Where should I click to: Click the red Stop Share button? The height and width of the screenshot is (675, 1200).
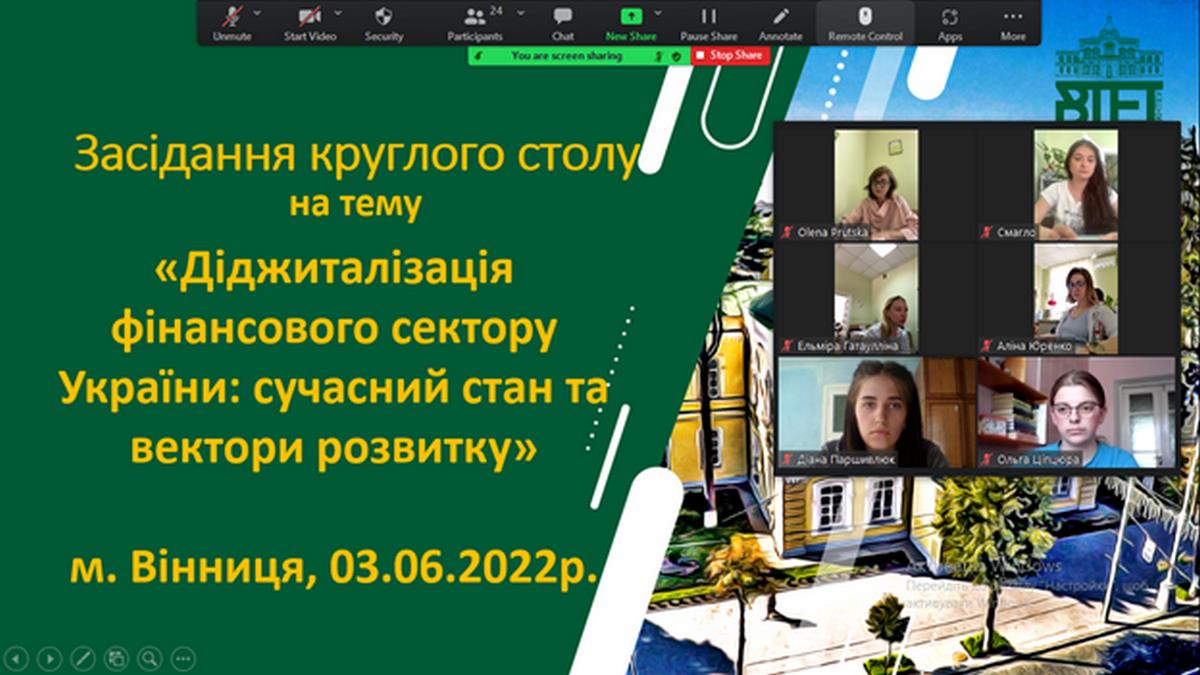(730, 56)
